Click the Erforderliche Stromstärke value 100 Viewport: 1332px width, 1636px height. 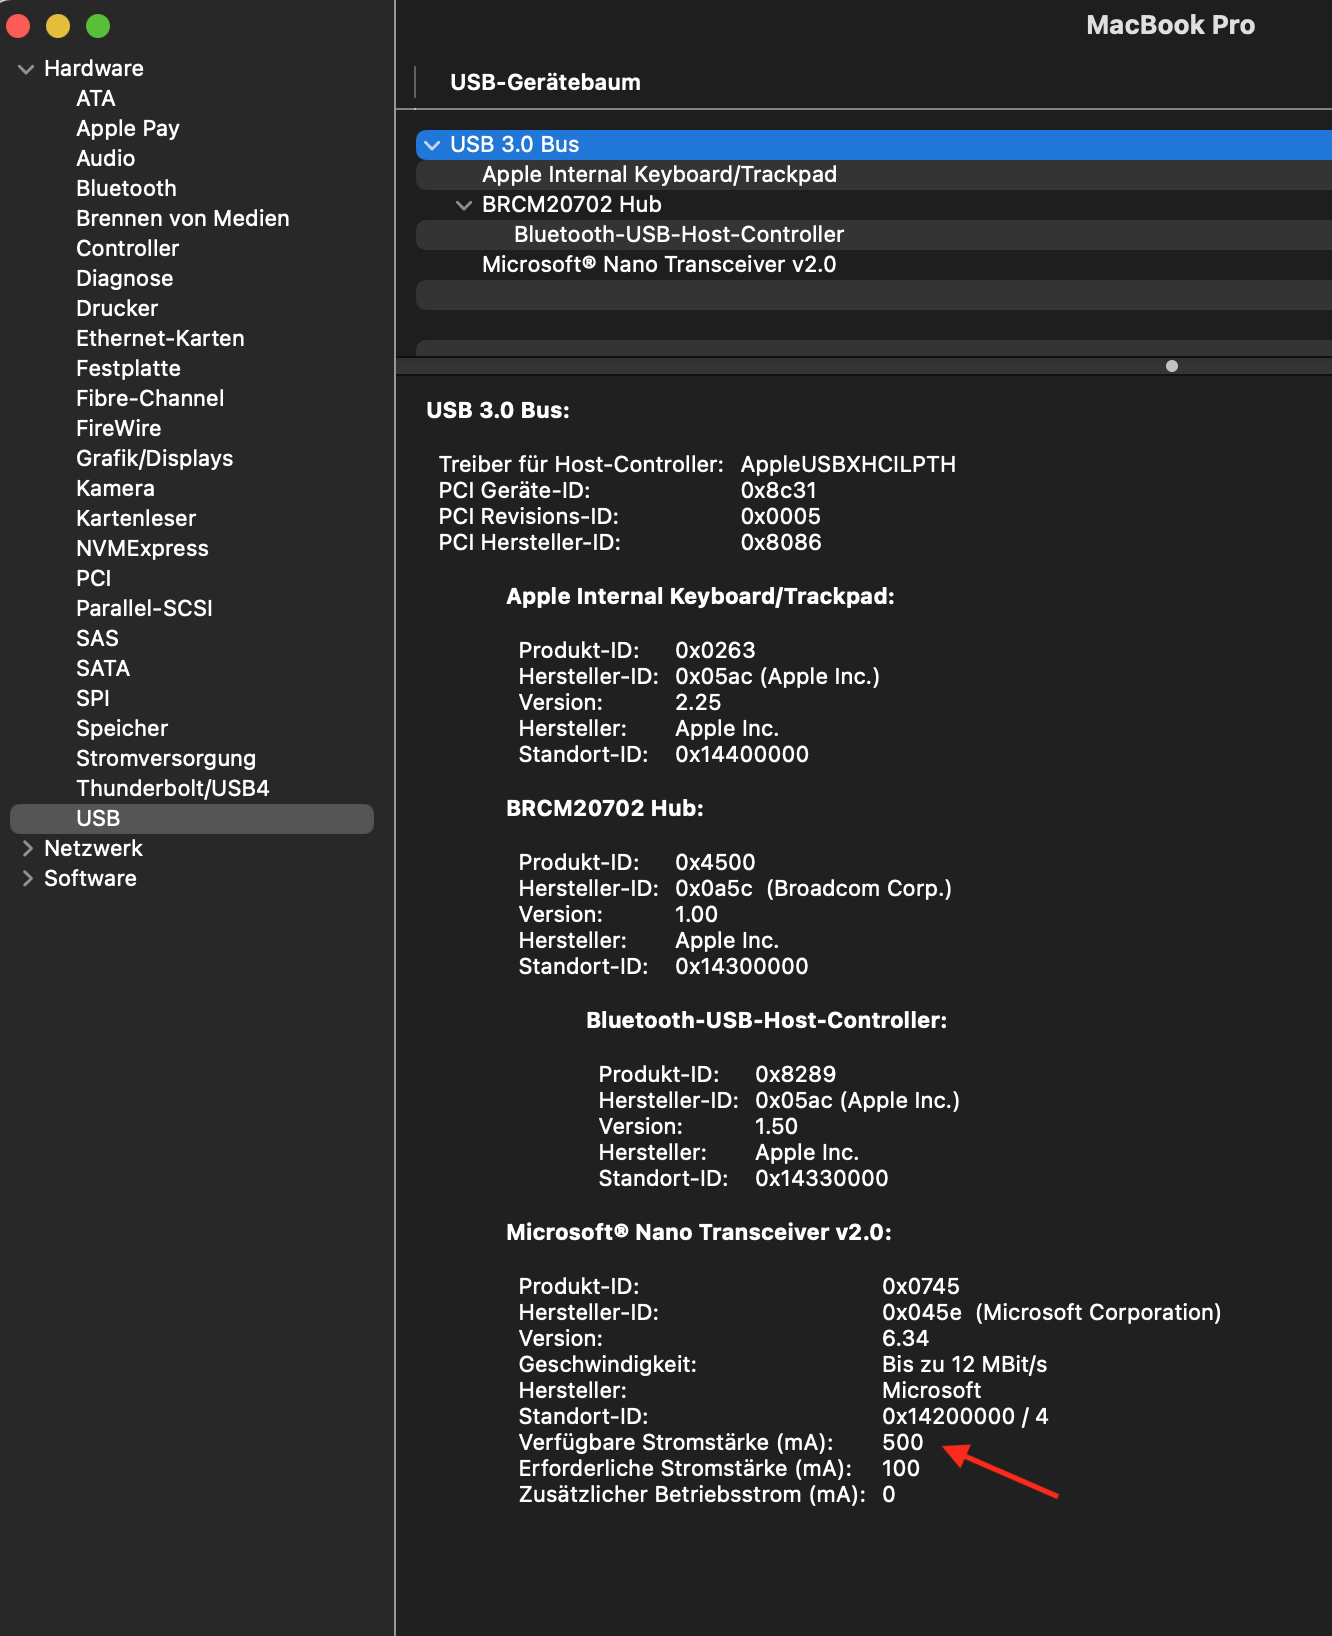pos(900,1469)
